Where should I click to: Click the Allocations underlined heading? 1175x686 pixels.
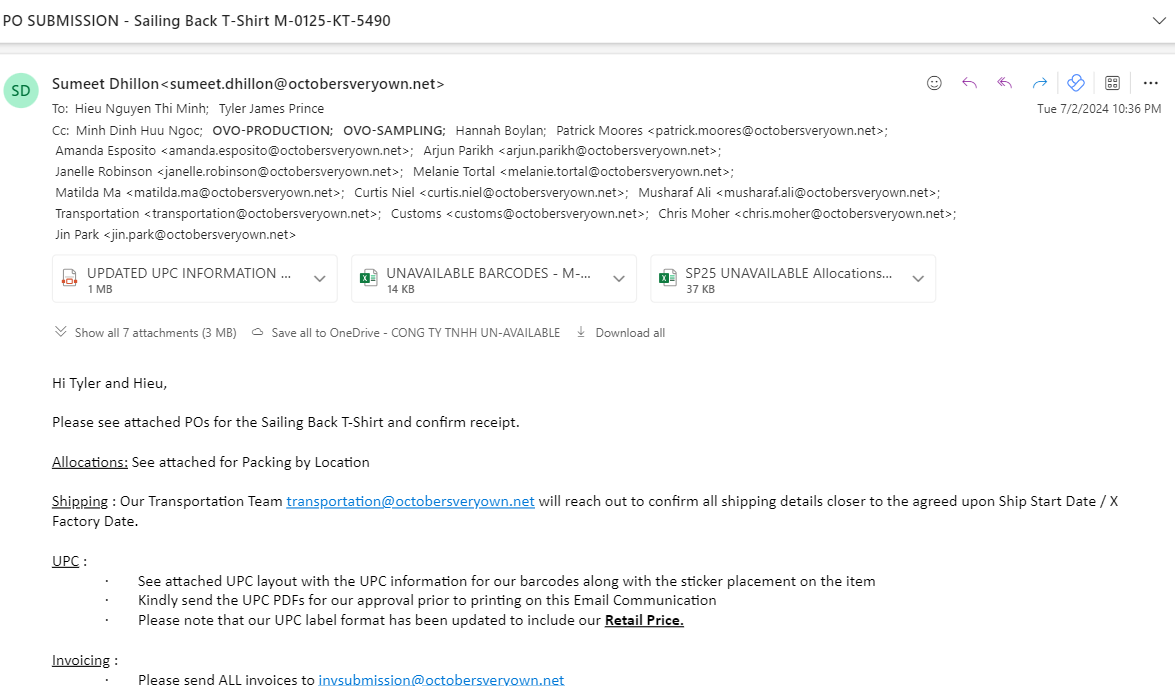90,462
